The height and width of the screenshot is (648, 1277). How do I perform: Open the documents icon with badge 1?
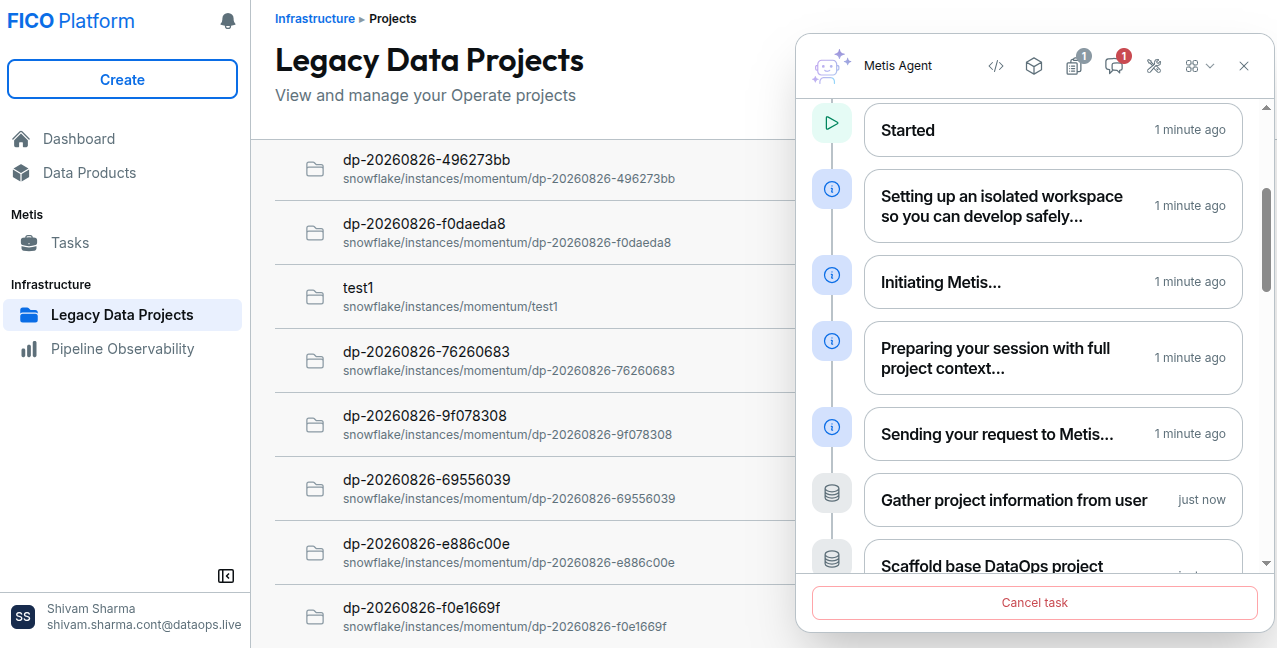(x=1074, y=66)
